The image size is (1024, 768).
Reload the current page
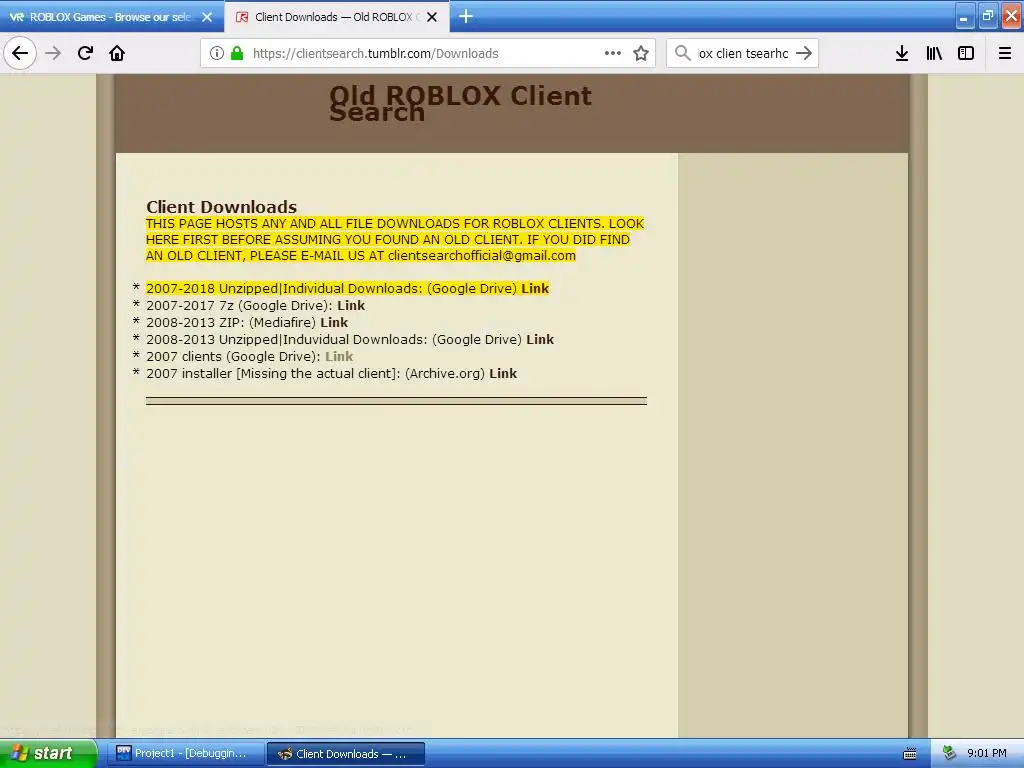tap(85, 53)
